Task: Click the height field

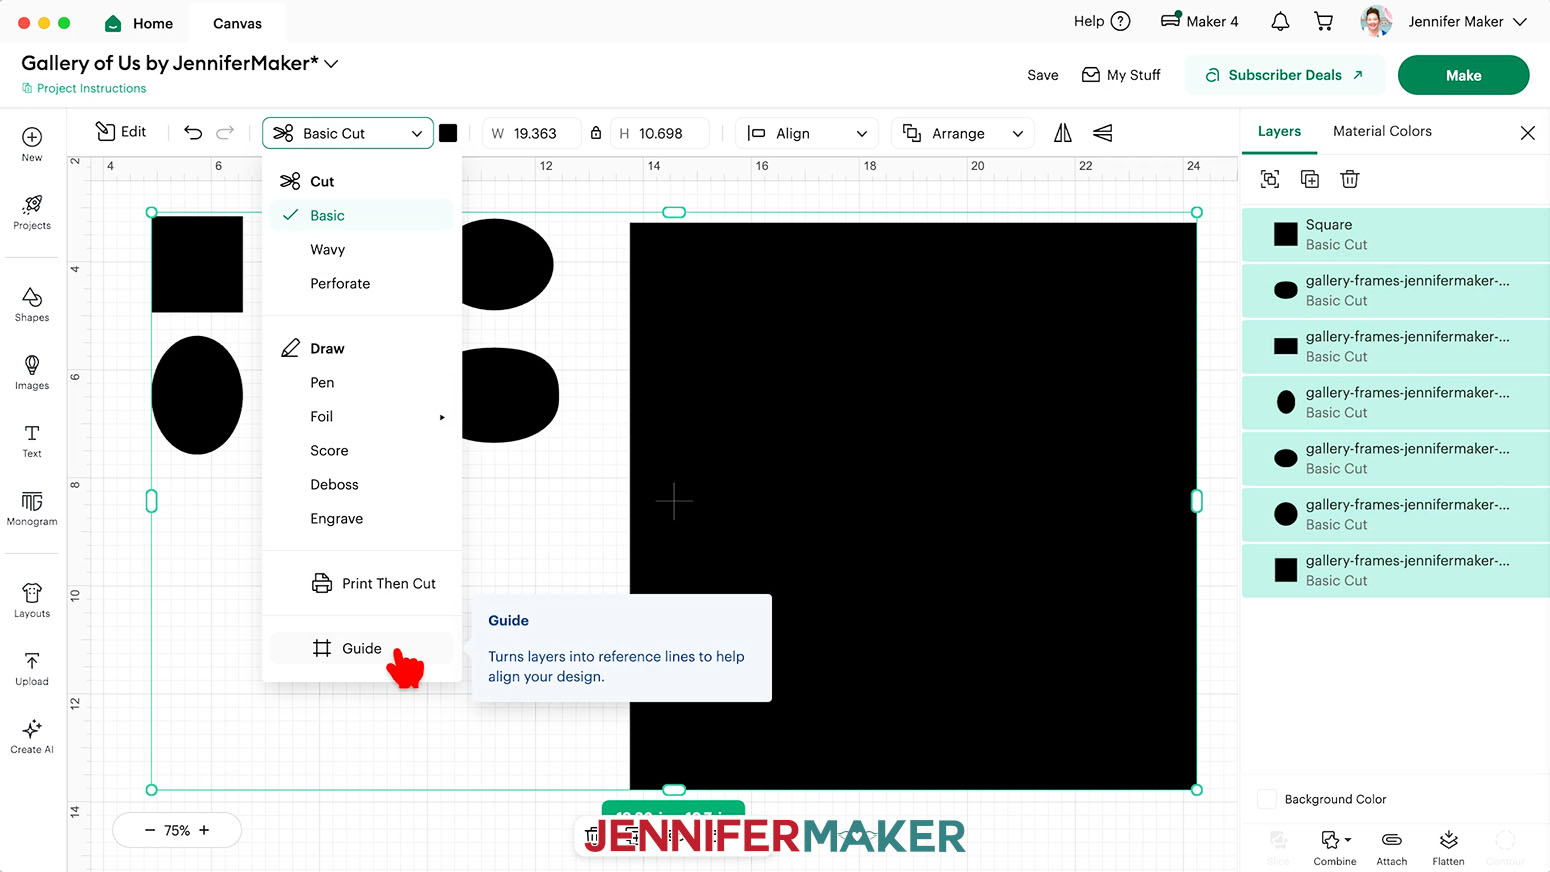Action: [659, 133]
